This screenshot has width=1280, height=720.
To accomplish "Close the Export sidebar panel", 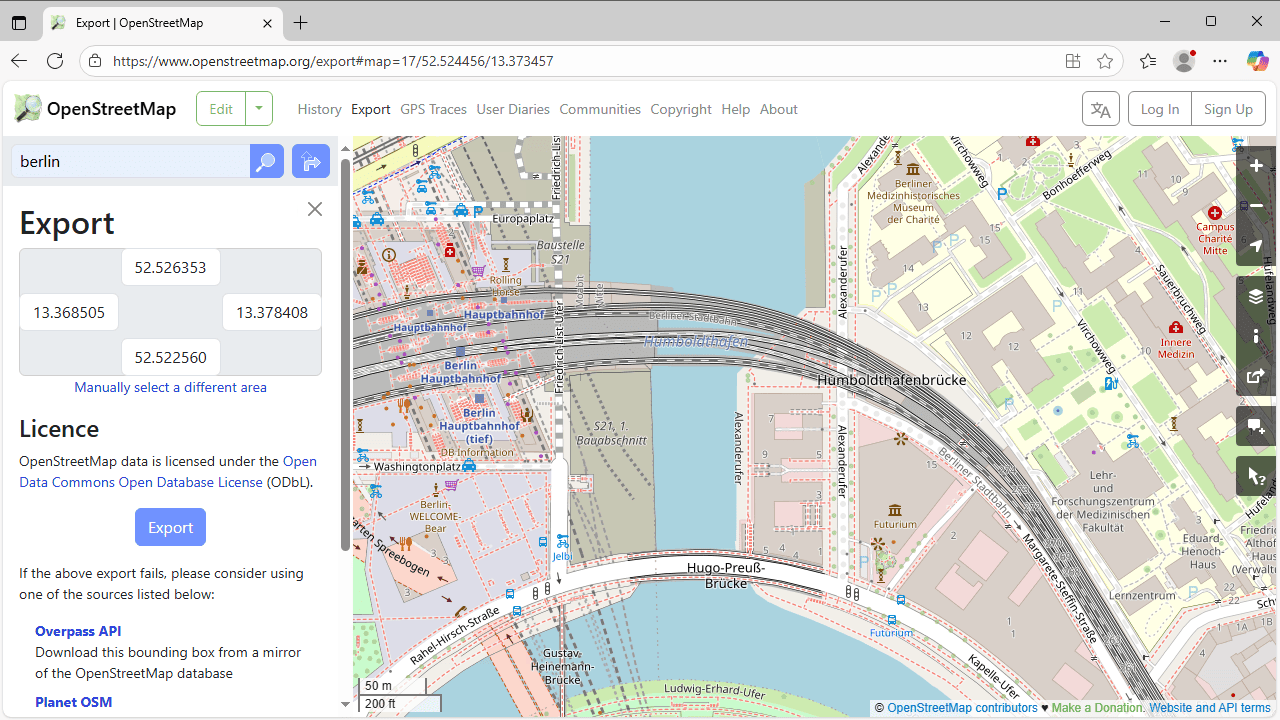I will [315, 209].
